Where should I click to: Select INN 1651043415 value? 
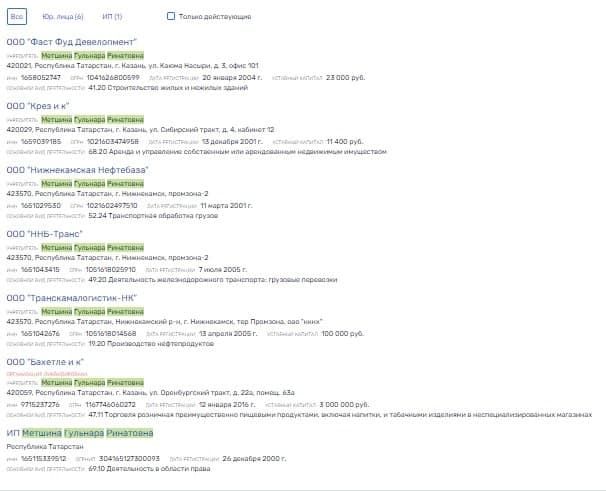tap(40, 269)
